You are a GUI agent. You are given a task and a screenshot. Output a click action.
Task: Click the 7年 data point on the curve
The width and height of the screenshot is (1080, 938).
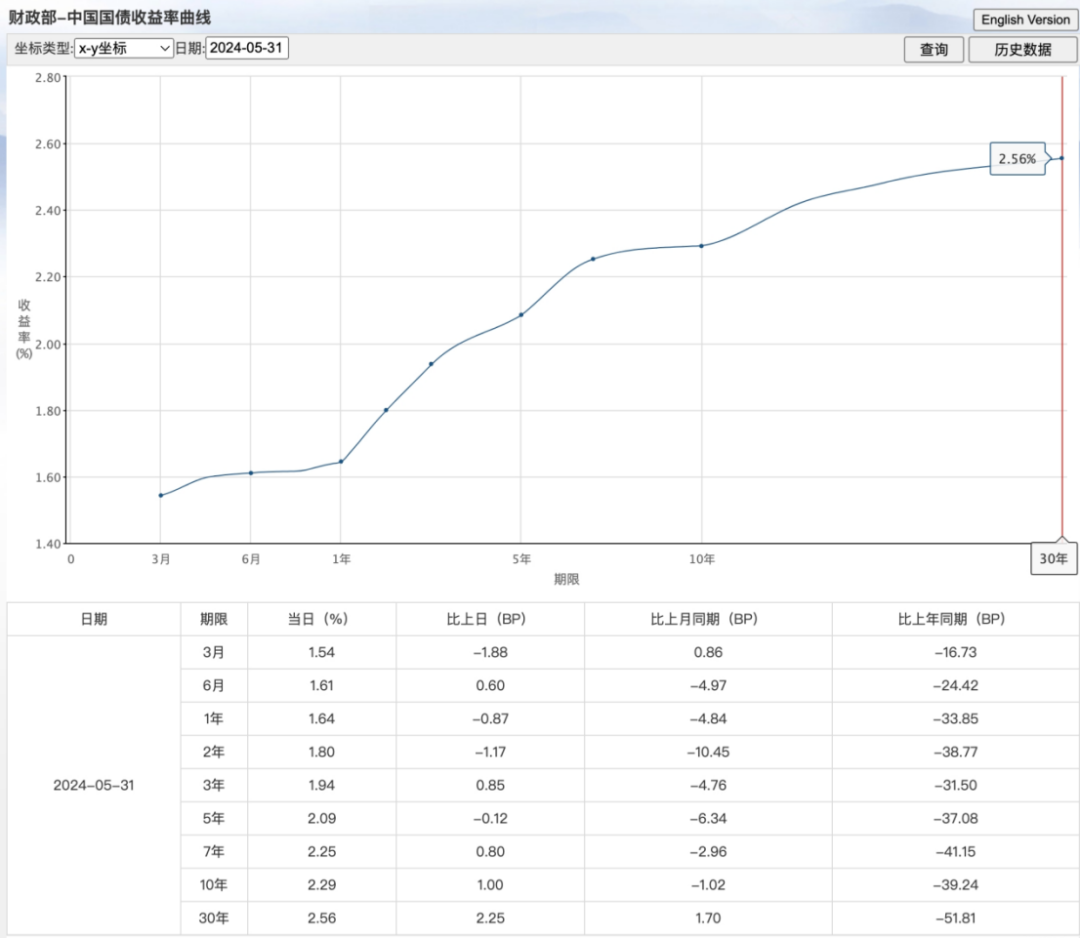click(x=593, y=259)
